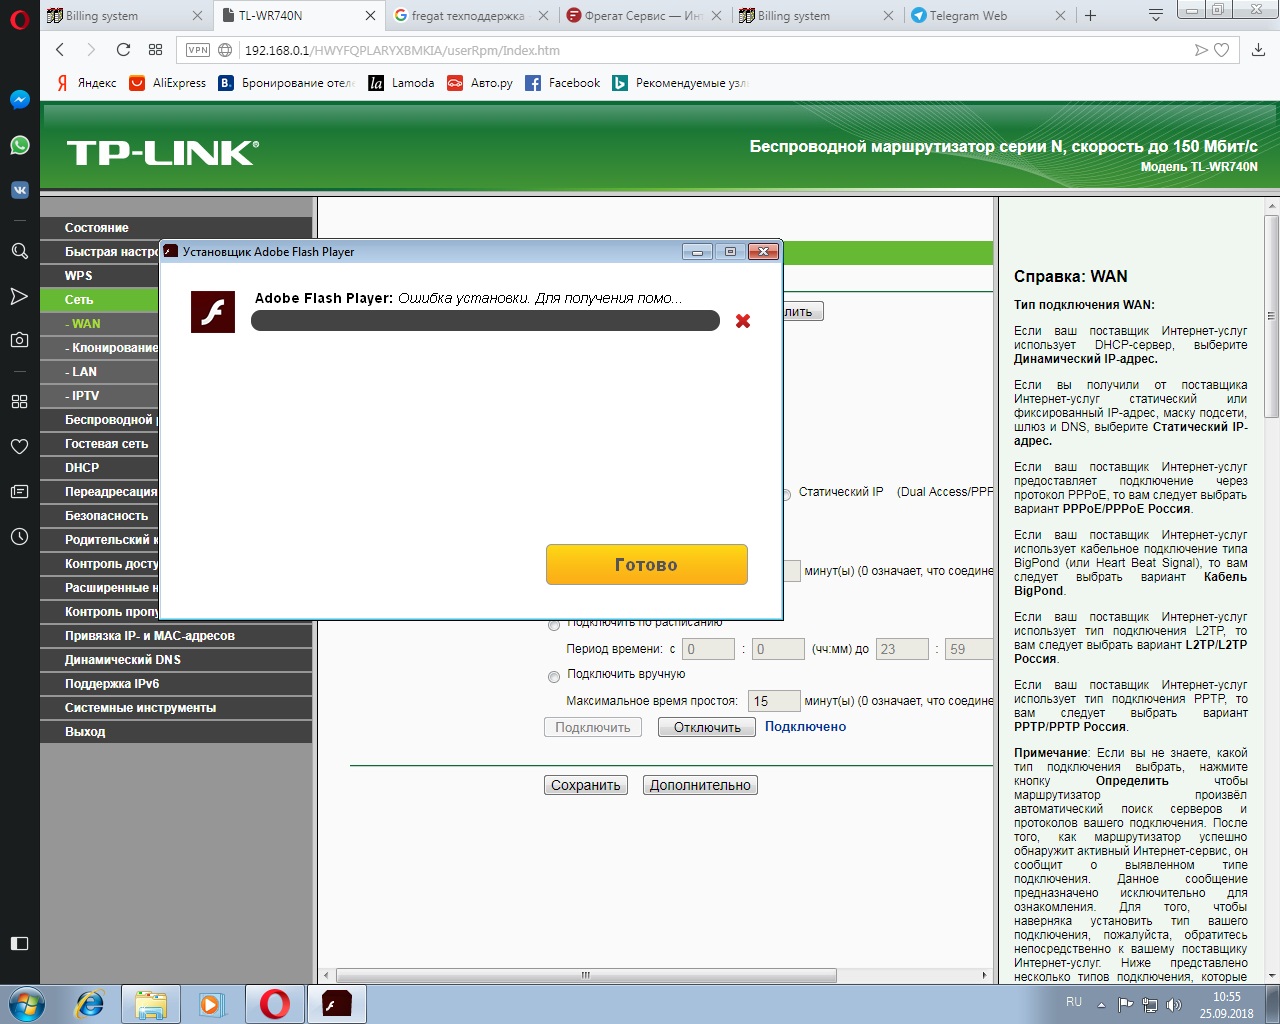Click Выход to log out of router
The width and height of the screenshot is (1280, 1024).
(x=176, y=732)
